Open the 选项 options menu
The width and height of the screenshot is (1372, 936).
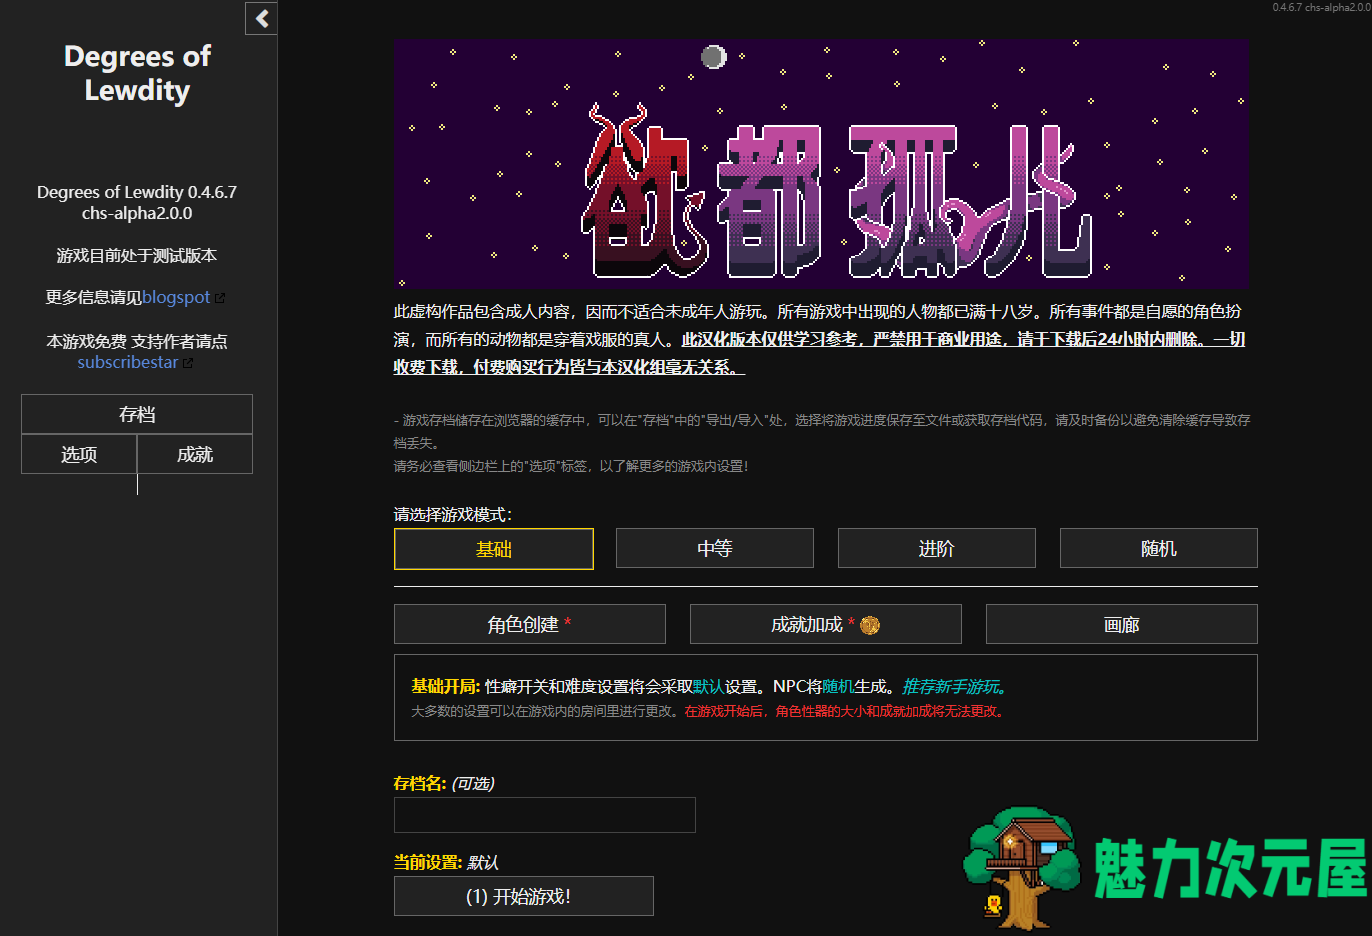click(79, 454)
